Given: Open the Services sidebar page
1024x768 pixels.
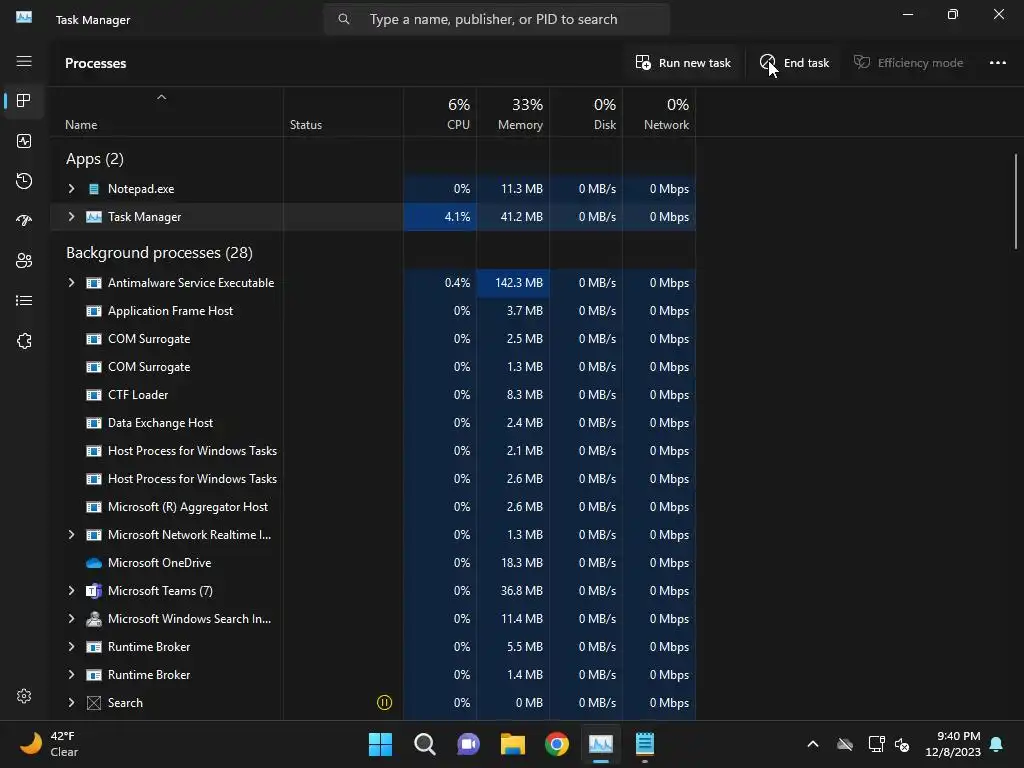Looking at the screenshot, I should (x=24, y=341).
